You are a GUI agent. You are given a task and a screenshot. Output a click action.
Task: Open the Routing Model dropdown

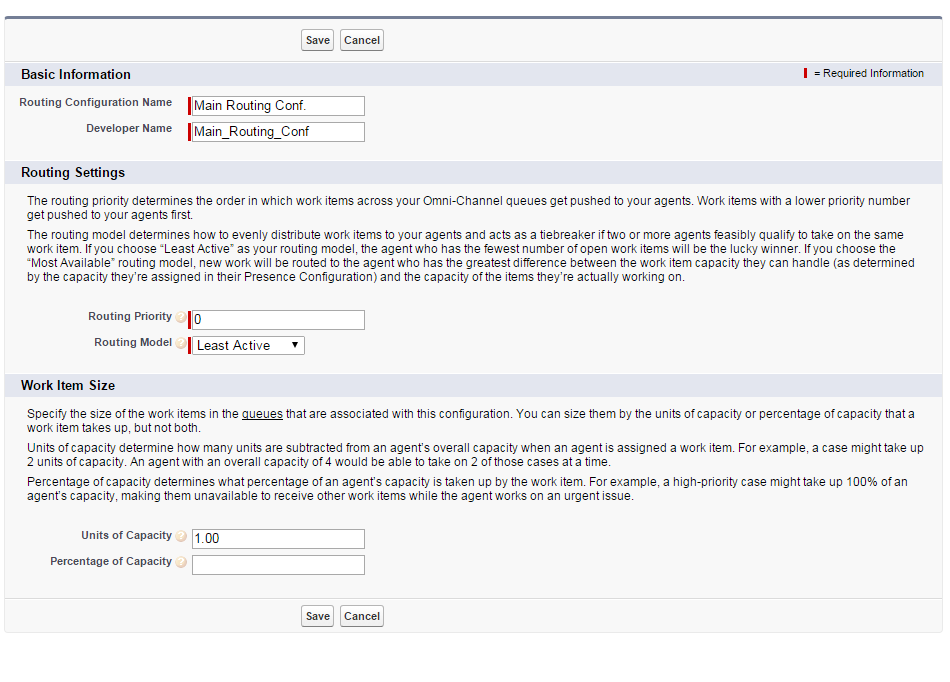click(248, 345)
